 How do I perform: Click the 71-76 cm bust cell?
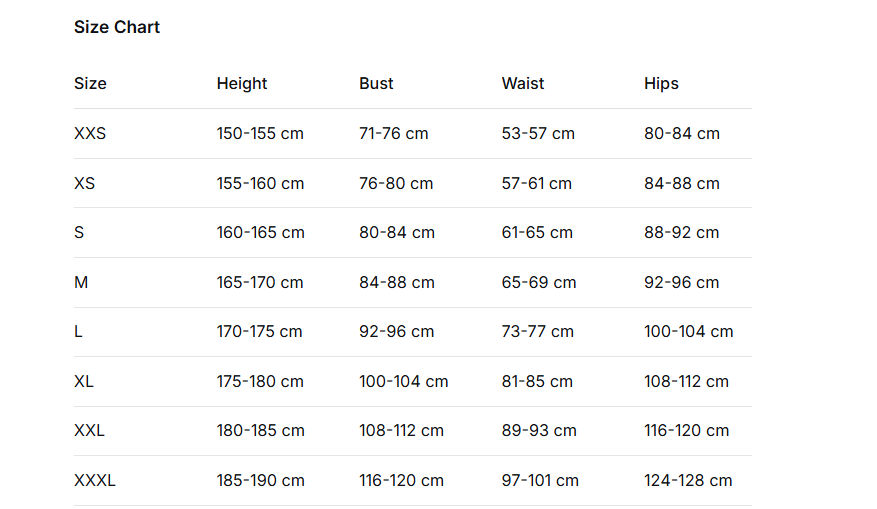[x=393, y=134]
